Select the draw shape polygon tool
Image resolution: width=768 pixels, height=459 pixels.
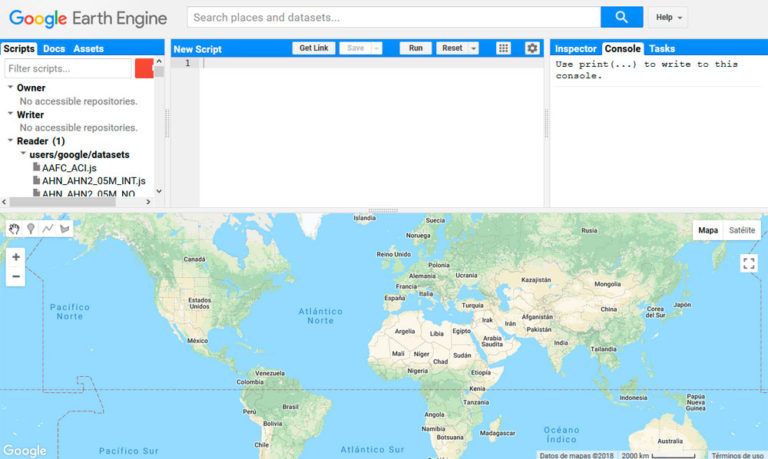64,229
